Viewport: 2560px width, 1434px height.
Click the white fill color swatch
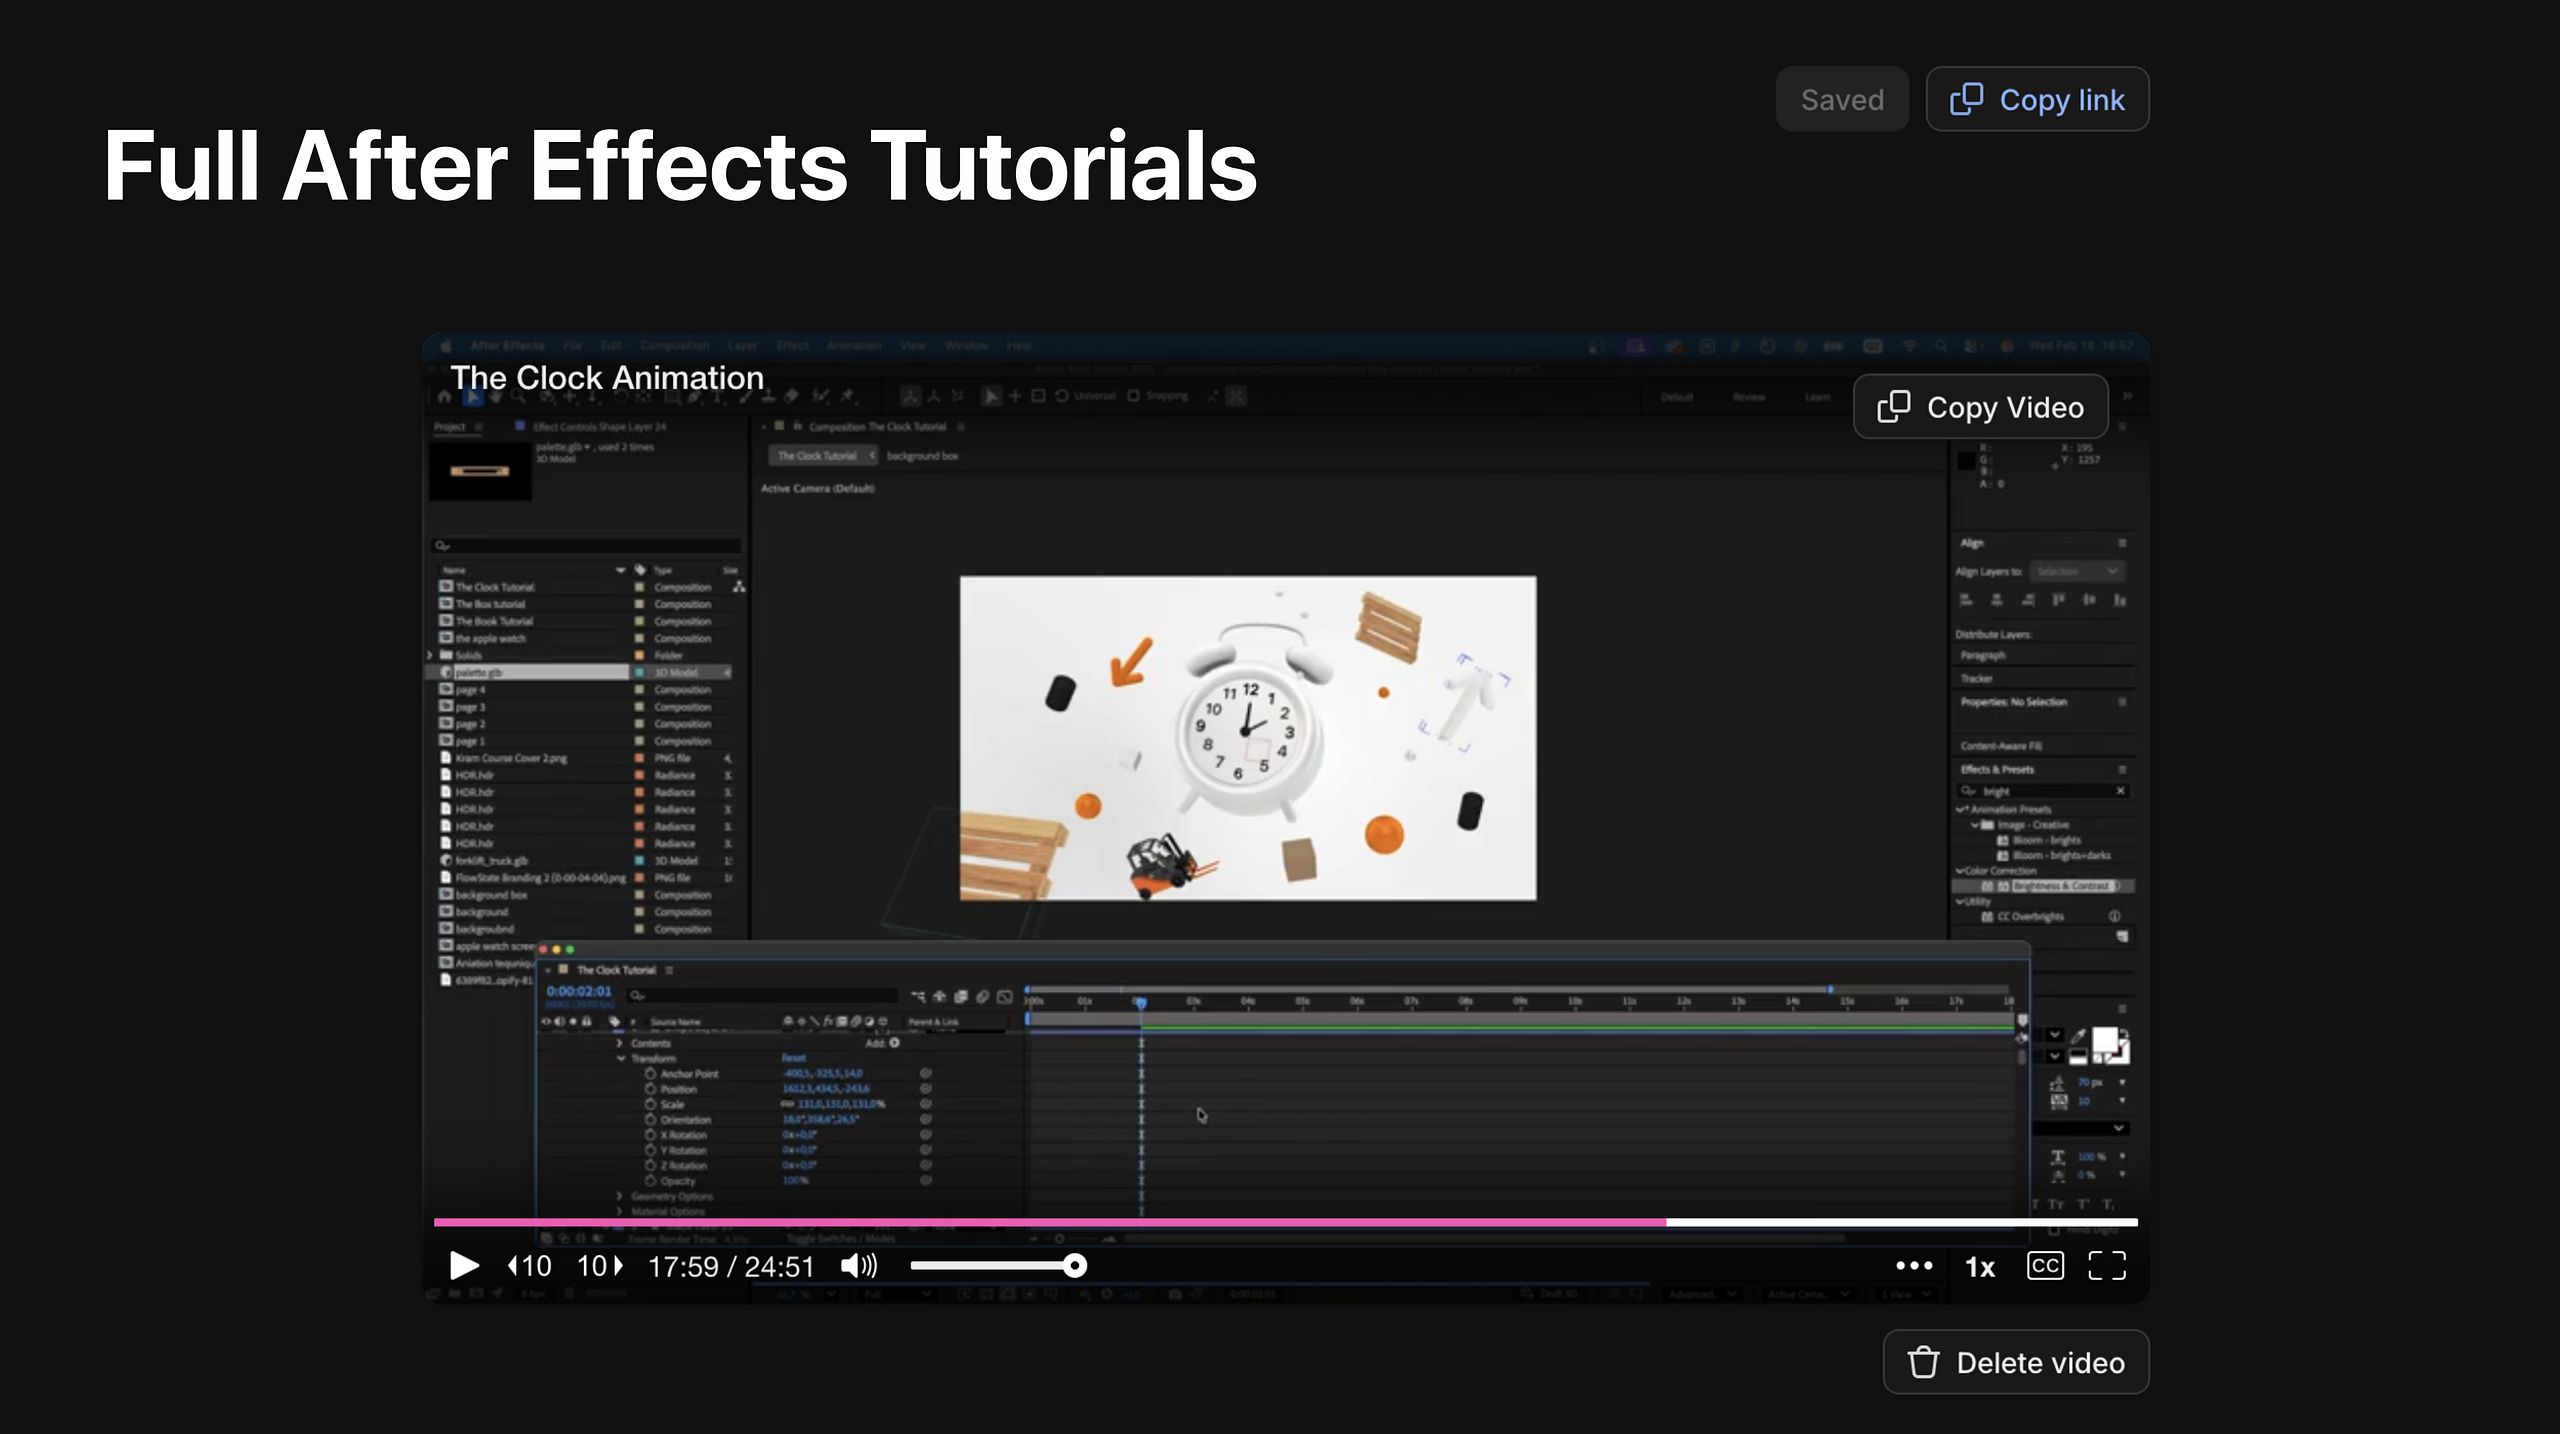tap(2104, 1040)
